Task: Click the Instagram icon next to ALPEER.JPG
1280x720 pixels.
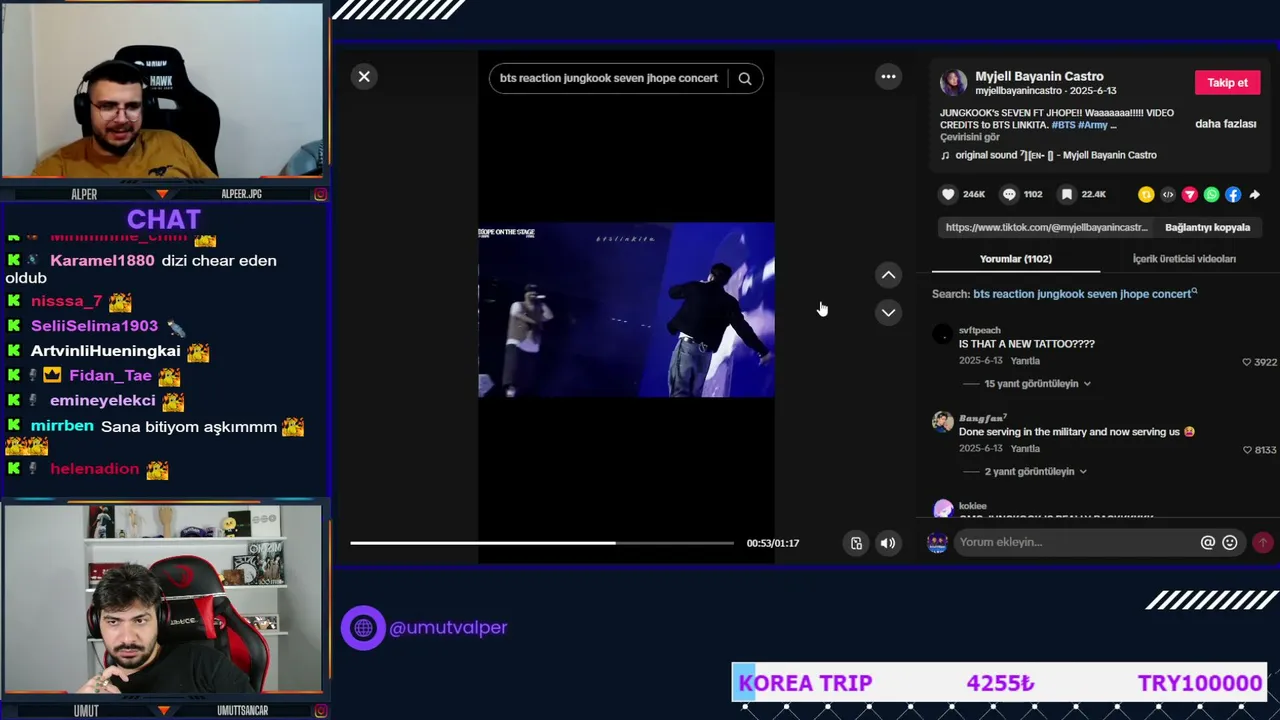Action: point(320,194)
